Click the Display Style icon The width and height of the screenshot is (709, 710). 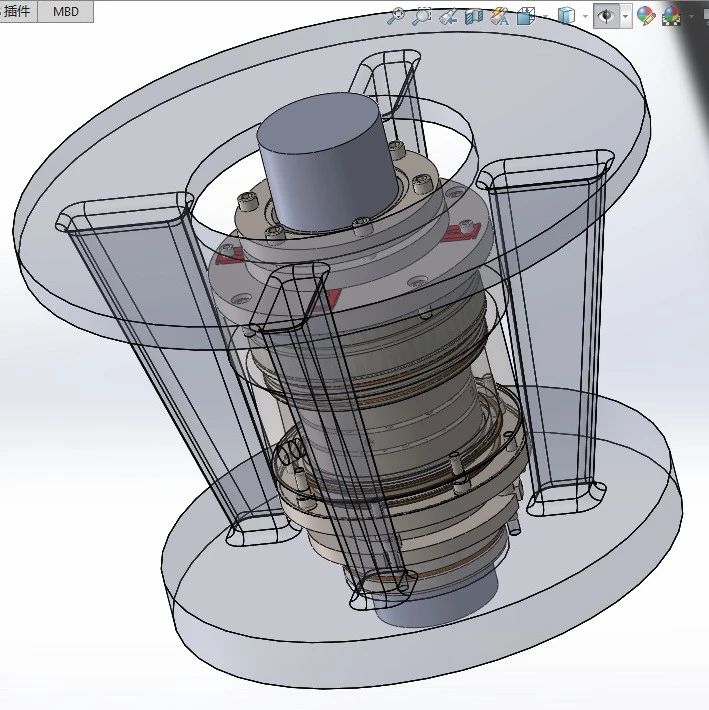click(566, 16)
